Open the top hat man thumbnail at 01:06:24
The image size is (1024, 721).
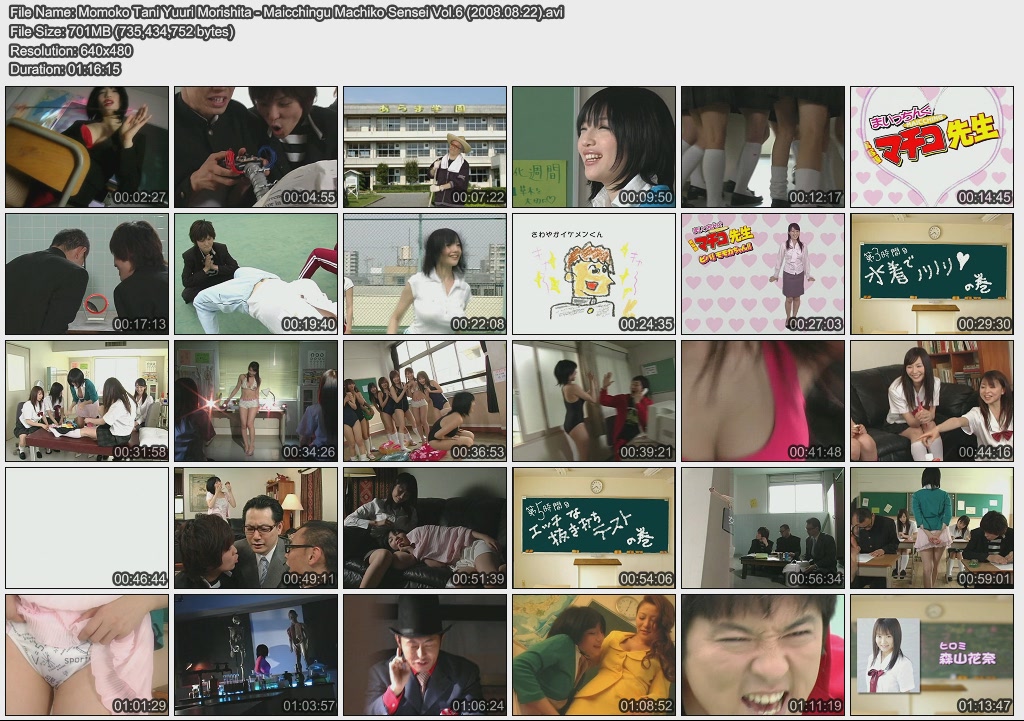pyautogui.click(x=425, y=655)
